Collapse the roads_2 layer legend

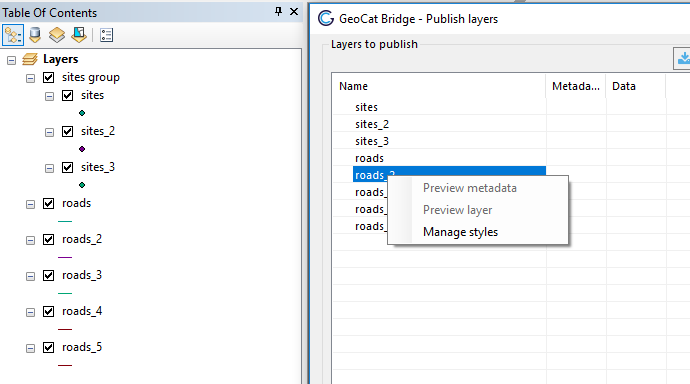tap(30, 241)
